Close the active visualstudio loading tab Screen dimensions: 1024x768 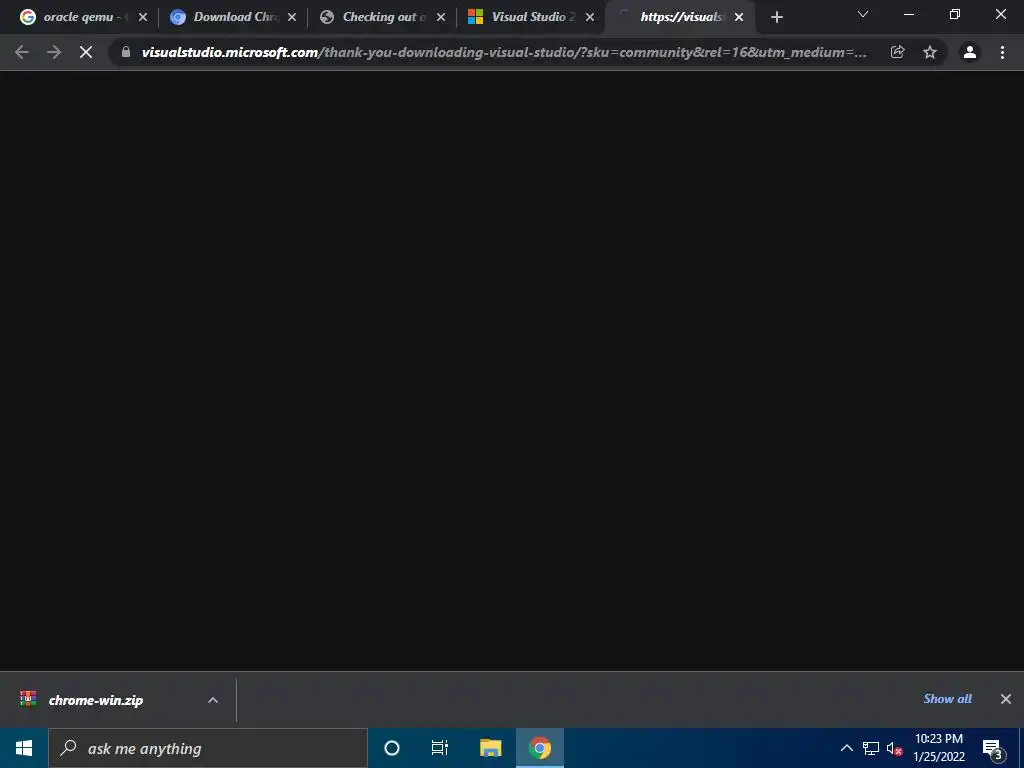click(739, 18)
